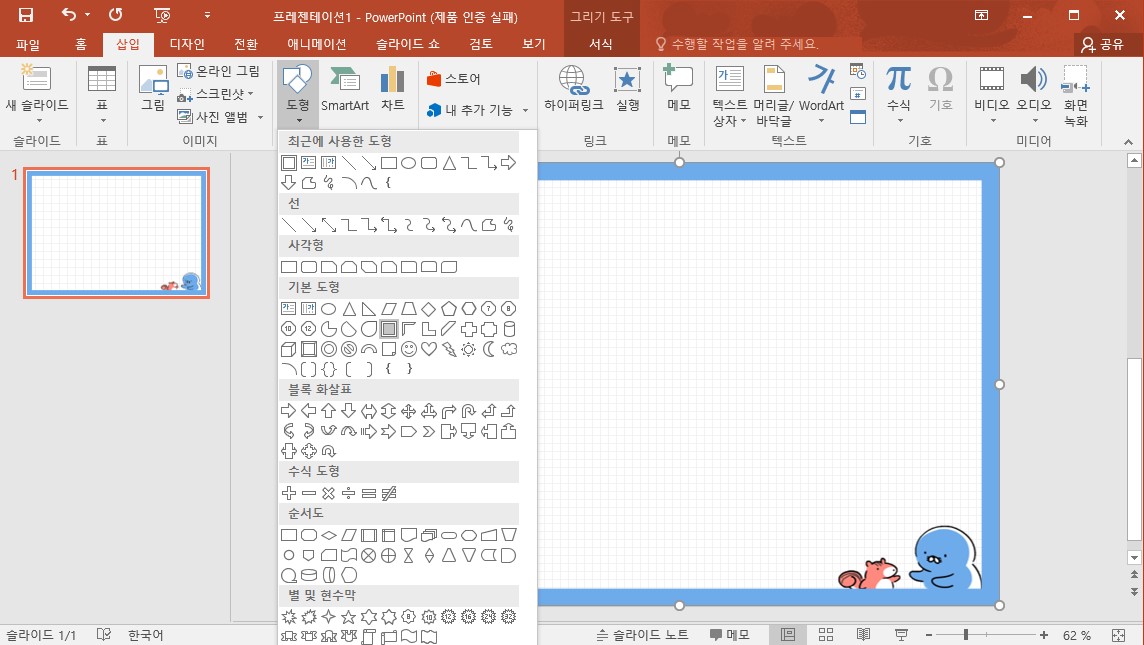Choose the Right Arrow block arrow
Viewport: 1144px width, 645px height.
click(289, 411)
